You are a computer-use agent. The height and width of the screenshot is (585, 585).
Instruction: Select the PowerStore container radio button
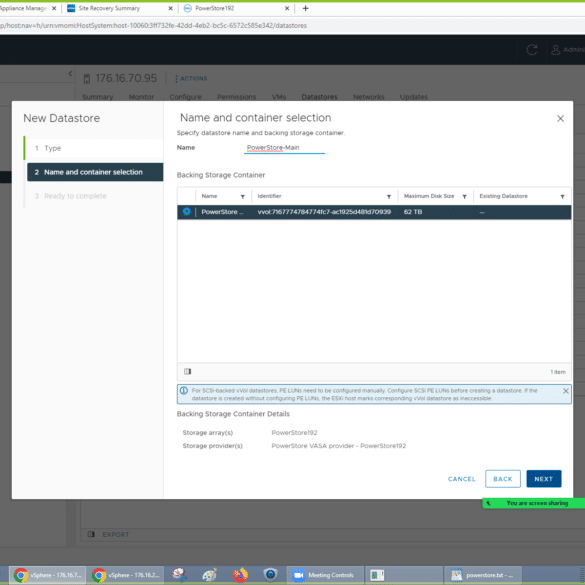pyautogui.click(x=187, y=212)
